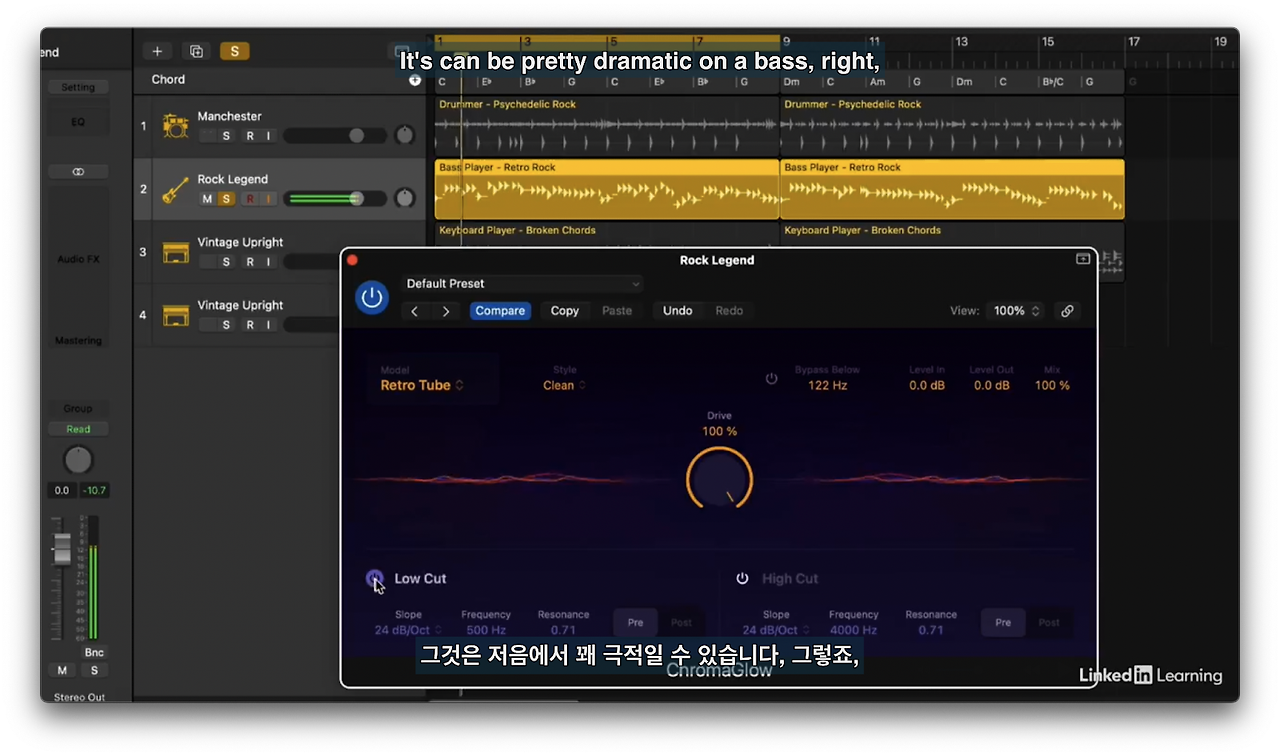Toggle the global solo S button in track header bar
Screen dimensions: 1280x756
point(234,51)
